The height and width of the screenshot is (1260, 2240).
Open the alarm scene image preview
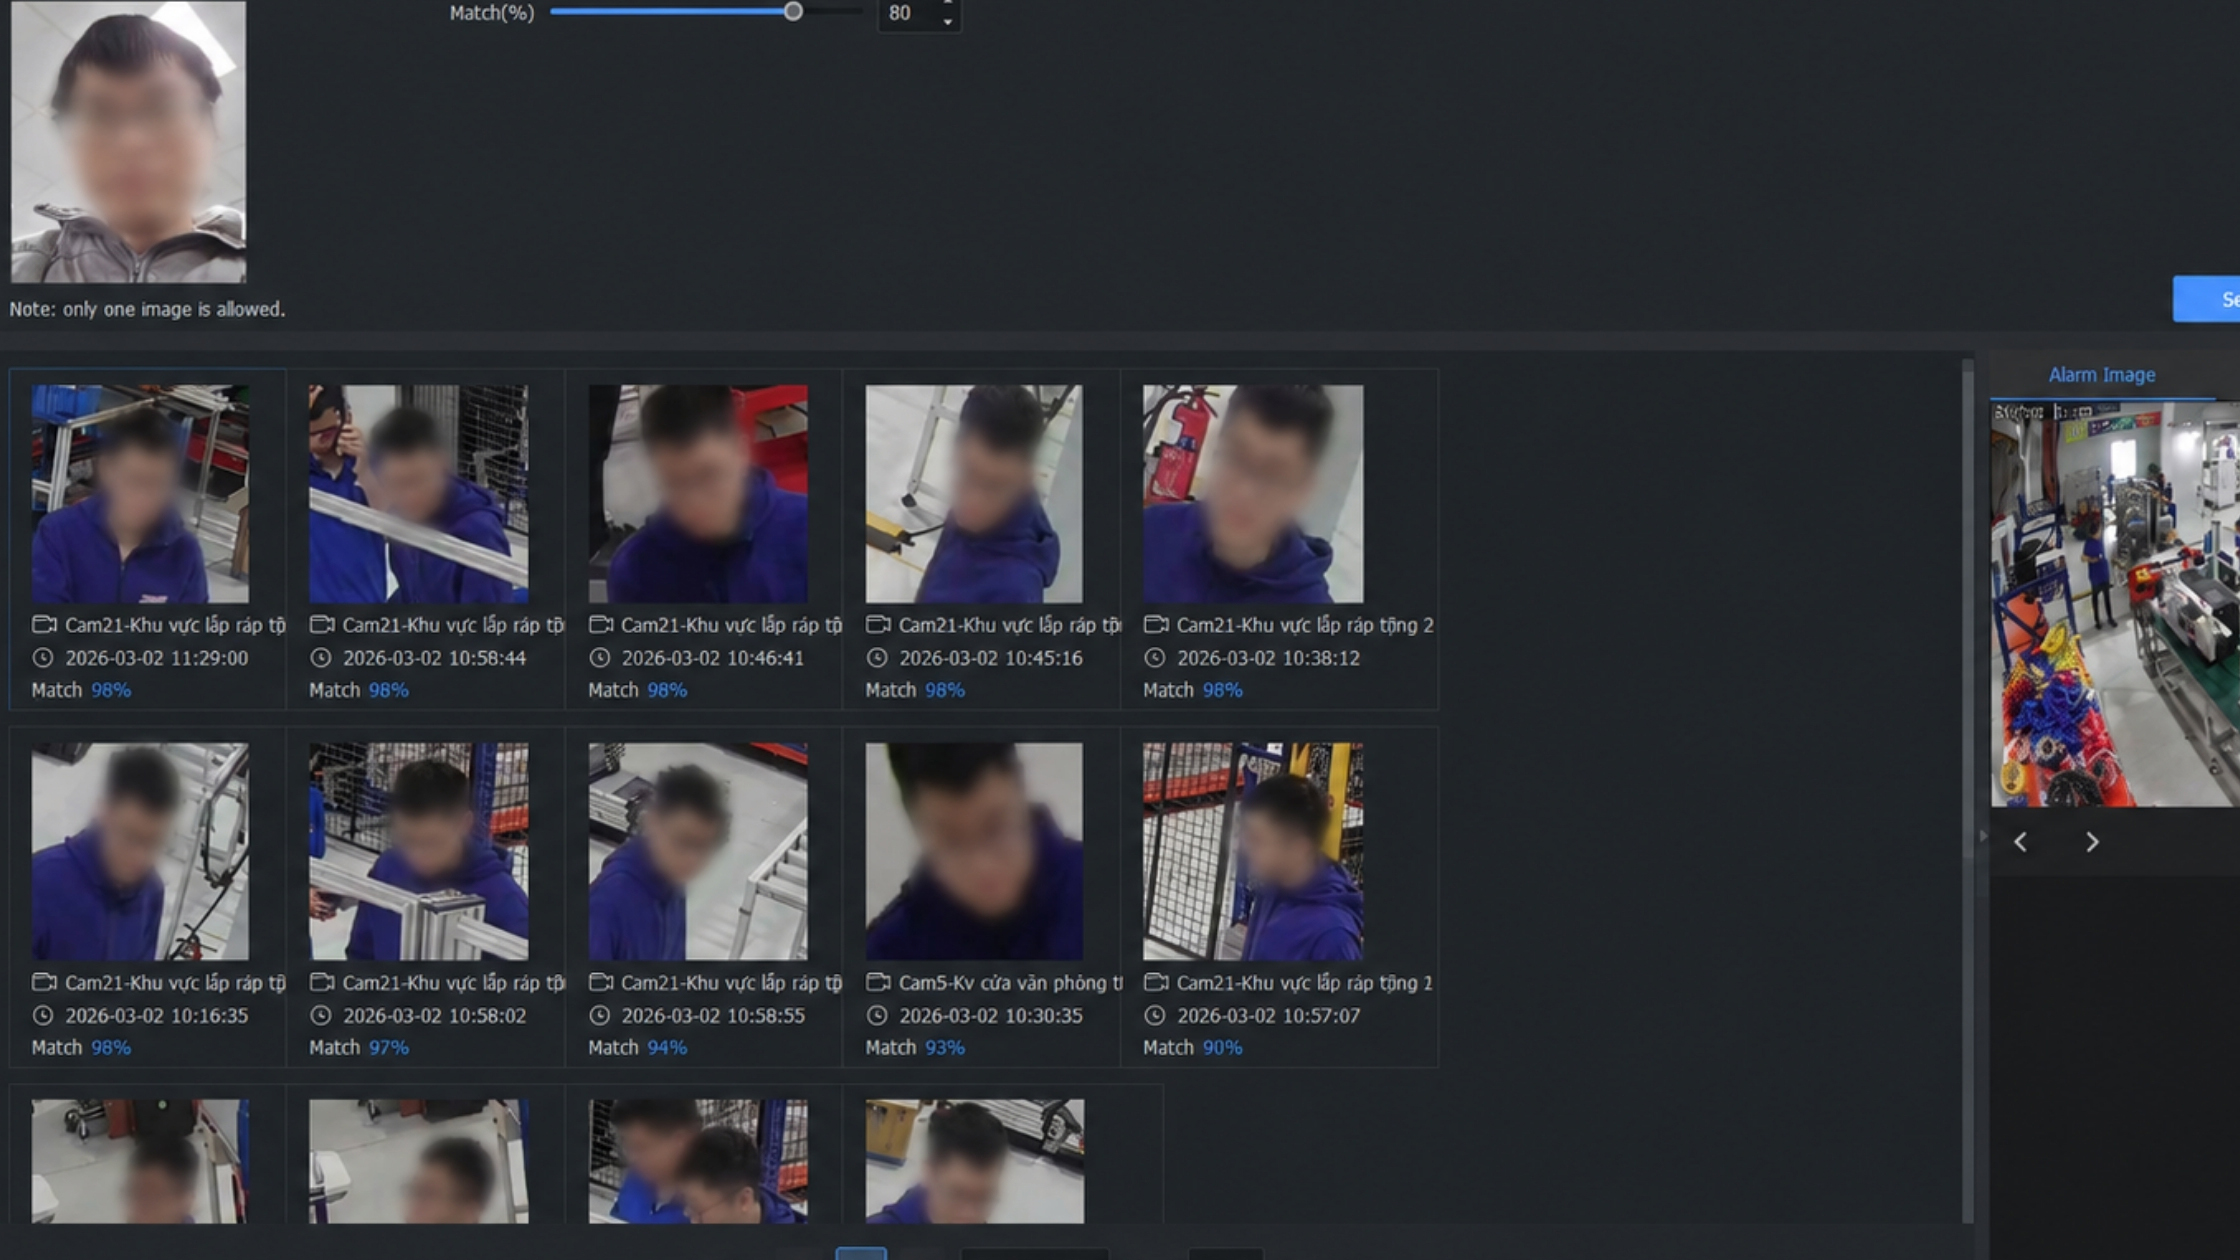click(x=2115, y=604)
